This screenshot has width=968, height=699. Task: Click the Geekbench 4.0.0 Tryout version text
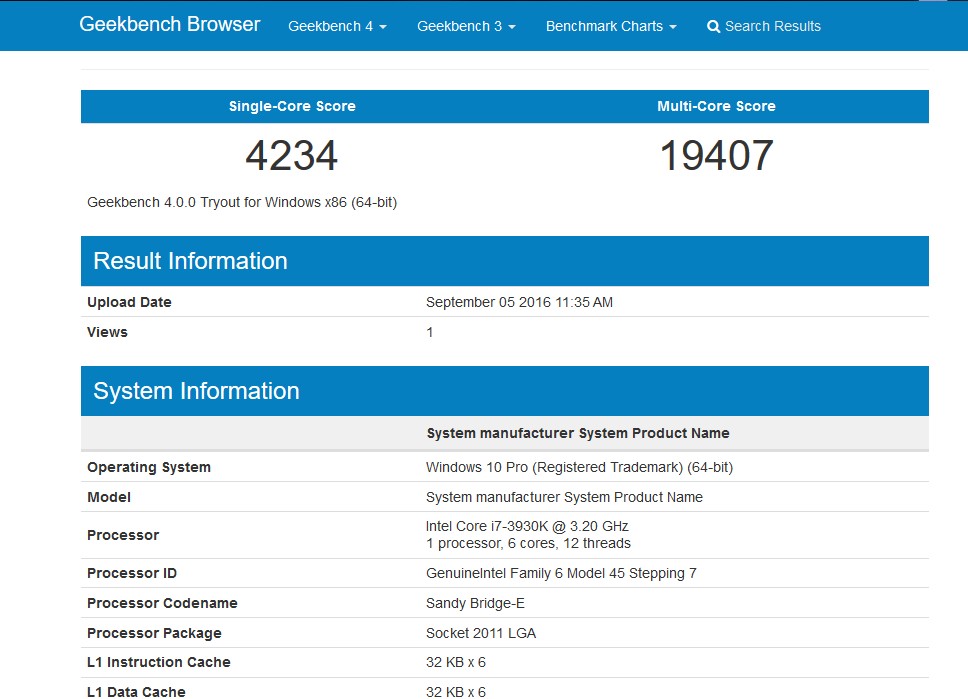(x=242, y=203)
